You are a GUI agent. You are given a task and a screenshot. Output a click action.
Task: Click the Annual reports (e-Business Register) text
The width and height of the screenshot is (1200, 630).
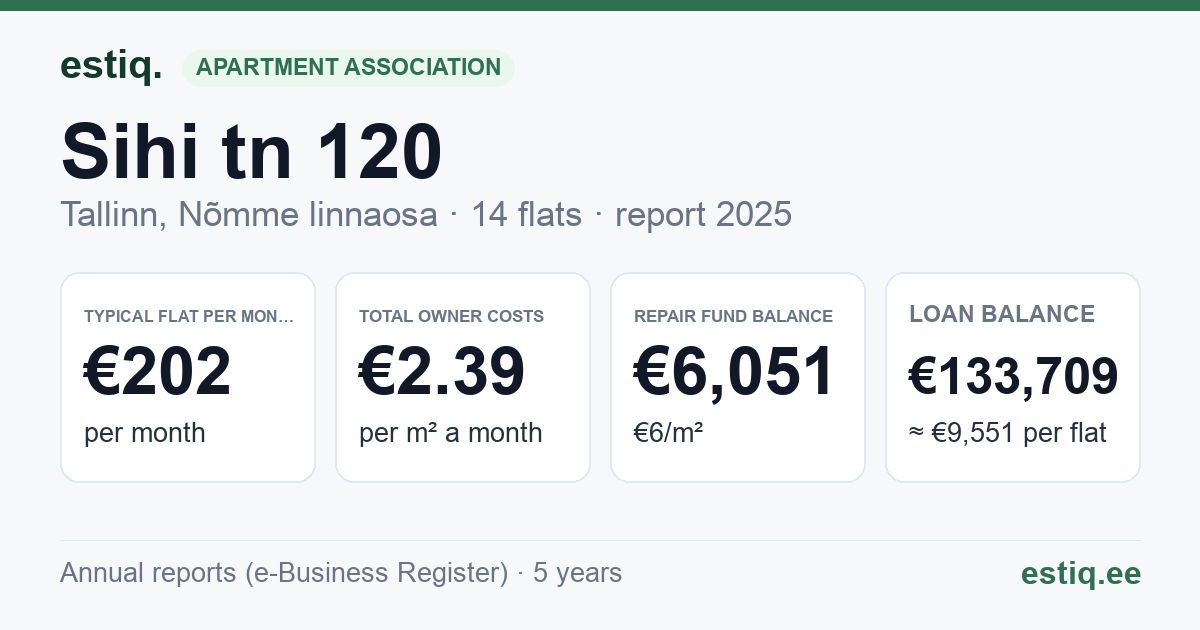tap(284, 573)
